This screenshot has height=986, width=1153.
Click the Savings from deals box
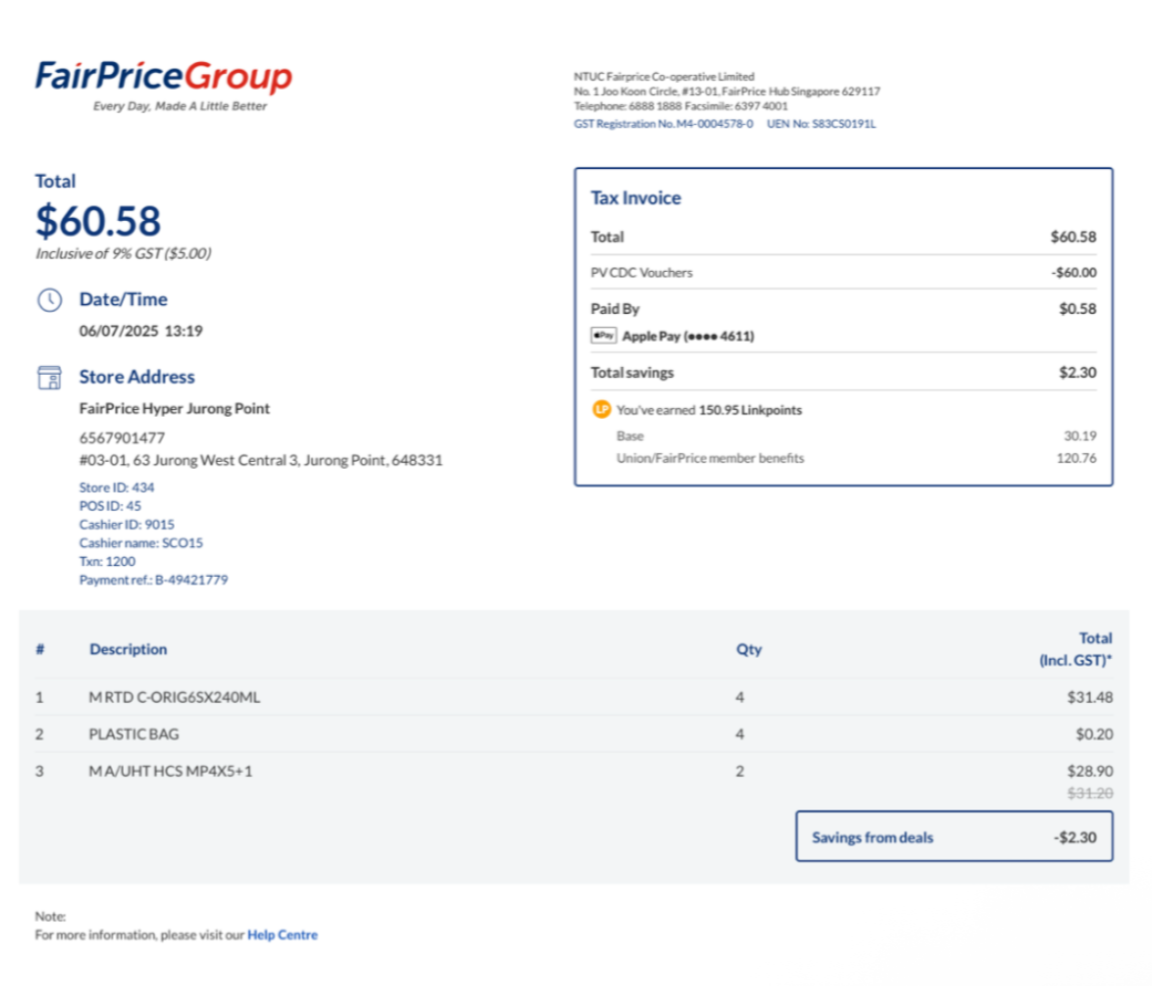pos(954,836)
